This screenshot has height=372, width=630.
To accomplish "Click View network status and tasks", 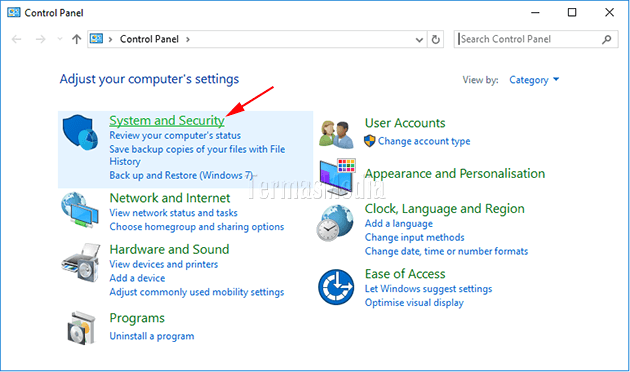I will click(x=174, y=213).
